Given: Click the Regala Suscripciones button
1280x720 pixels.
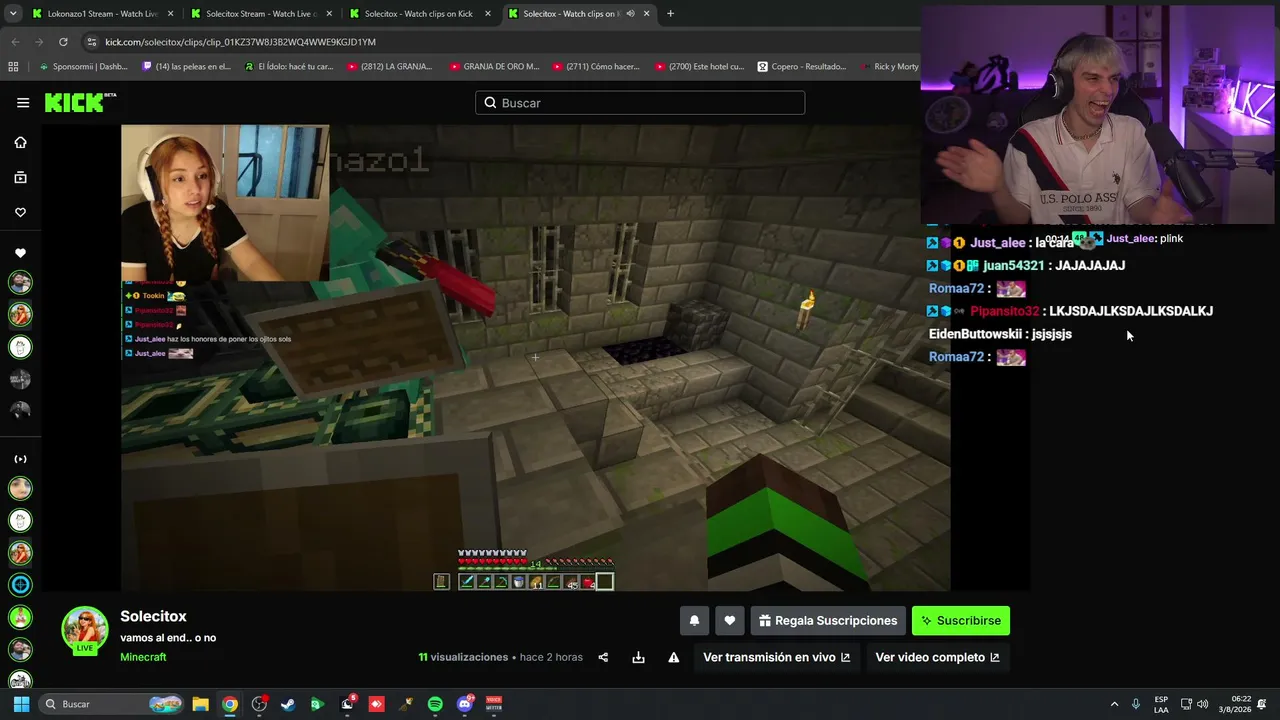Looking at the screenshot, I should pos(828,621).
